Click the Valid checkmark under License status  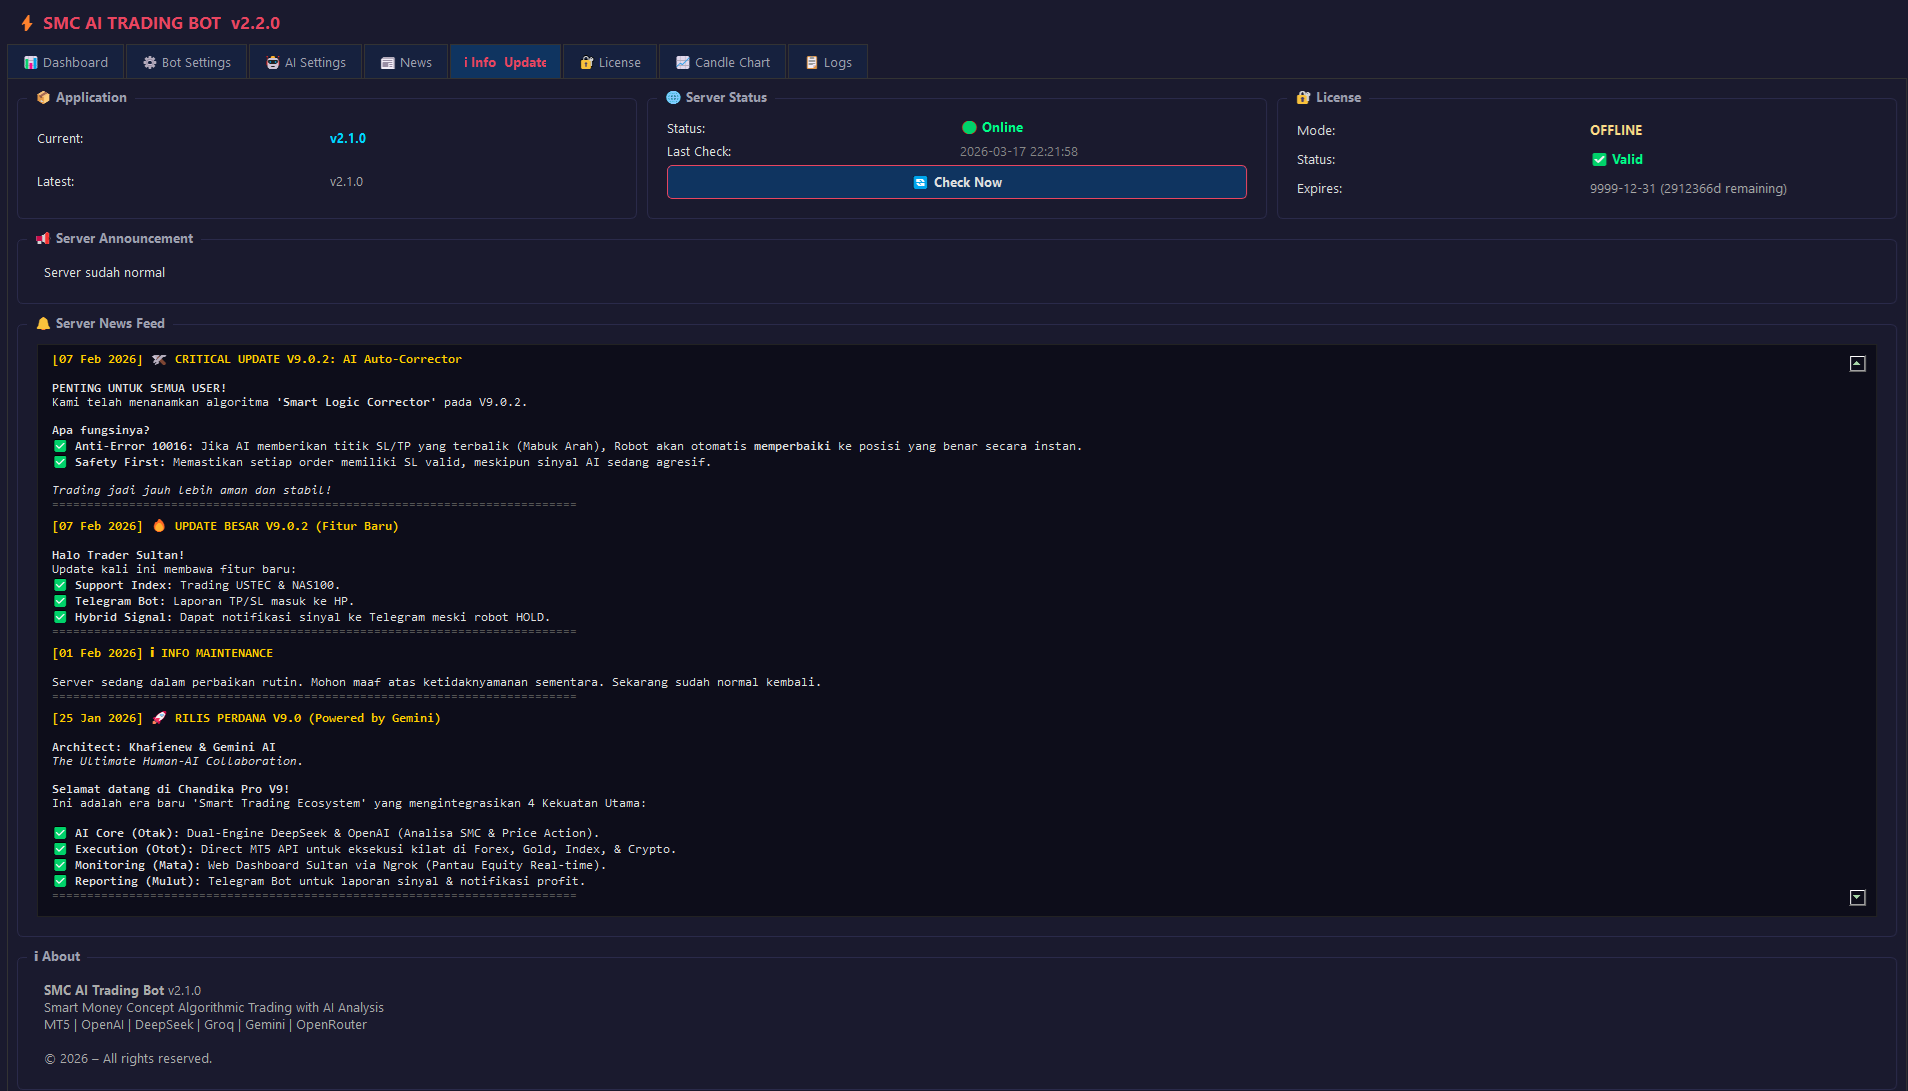click(1600, 158)
